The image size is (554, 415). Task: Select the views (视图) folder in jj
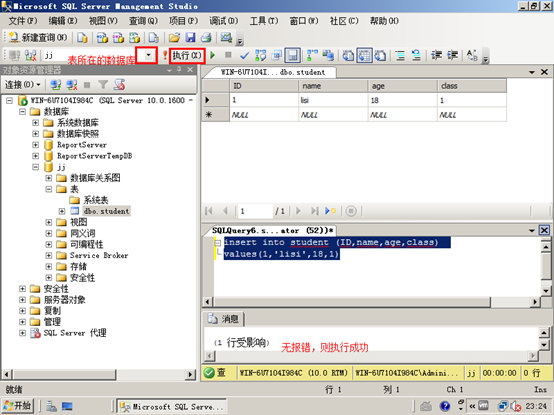pos(78,222)
